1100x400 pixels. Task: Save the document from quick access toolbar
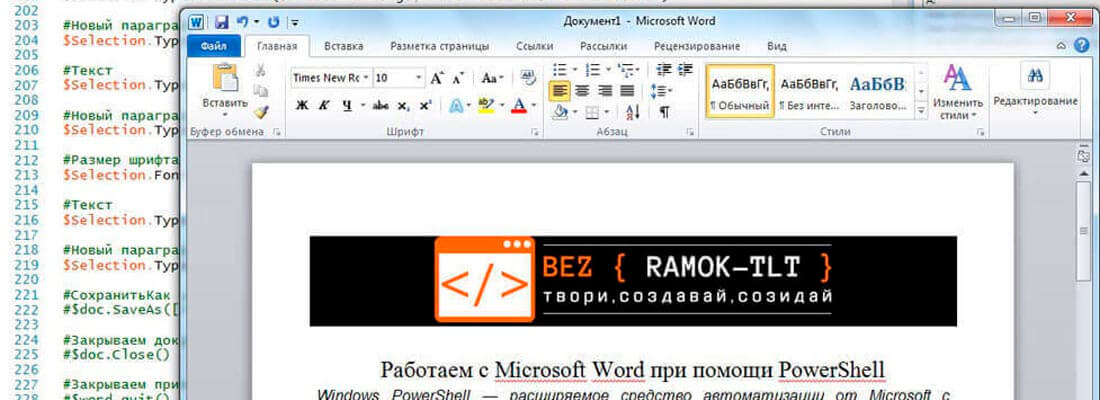point(222,22)
